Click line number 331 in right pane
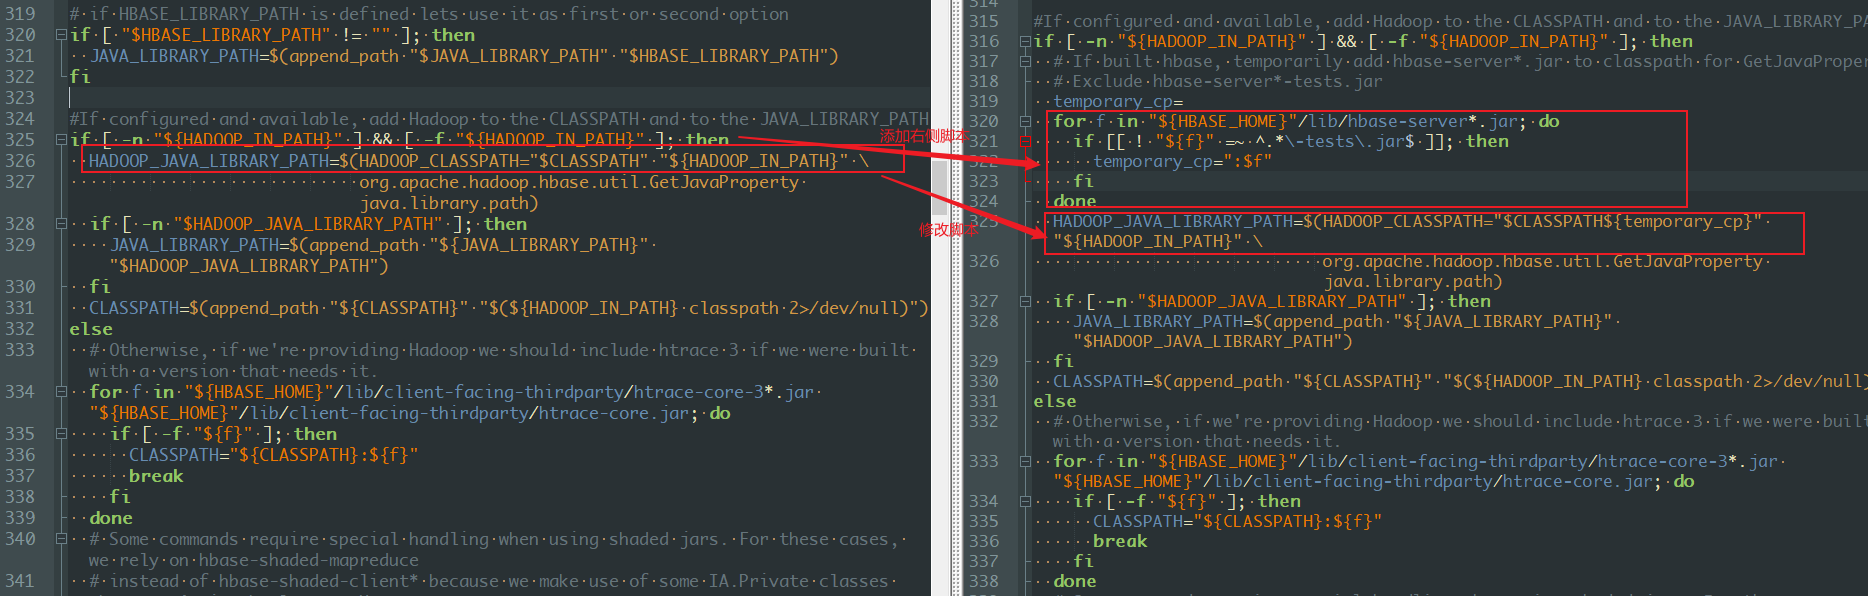The height and width of the screenshot is (596, 1868). [984, 401]
